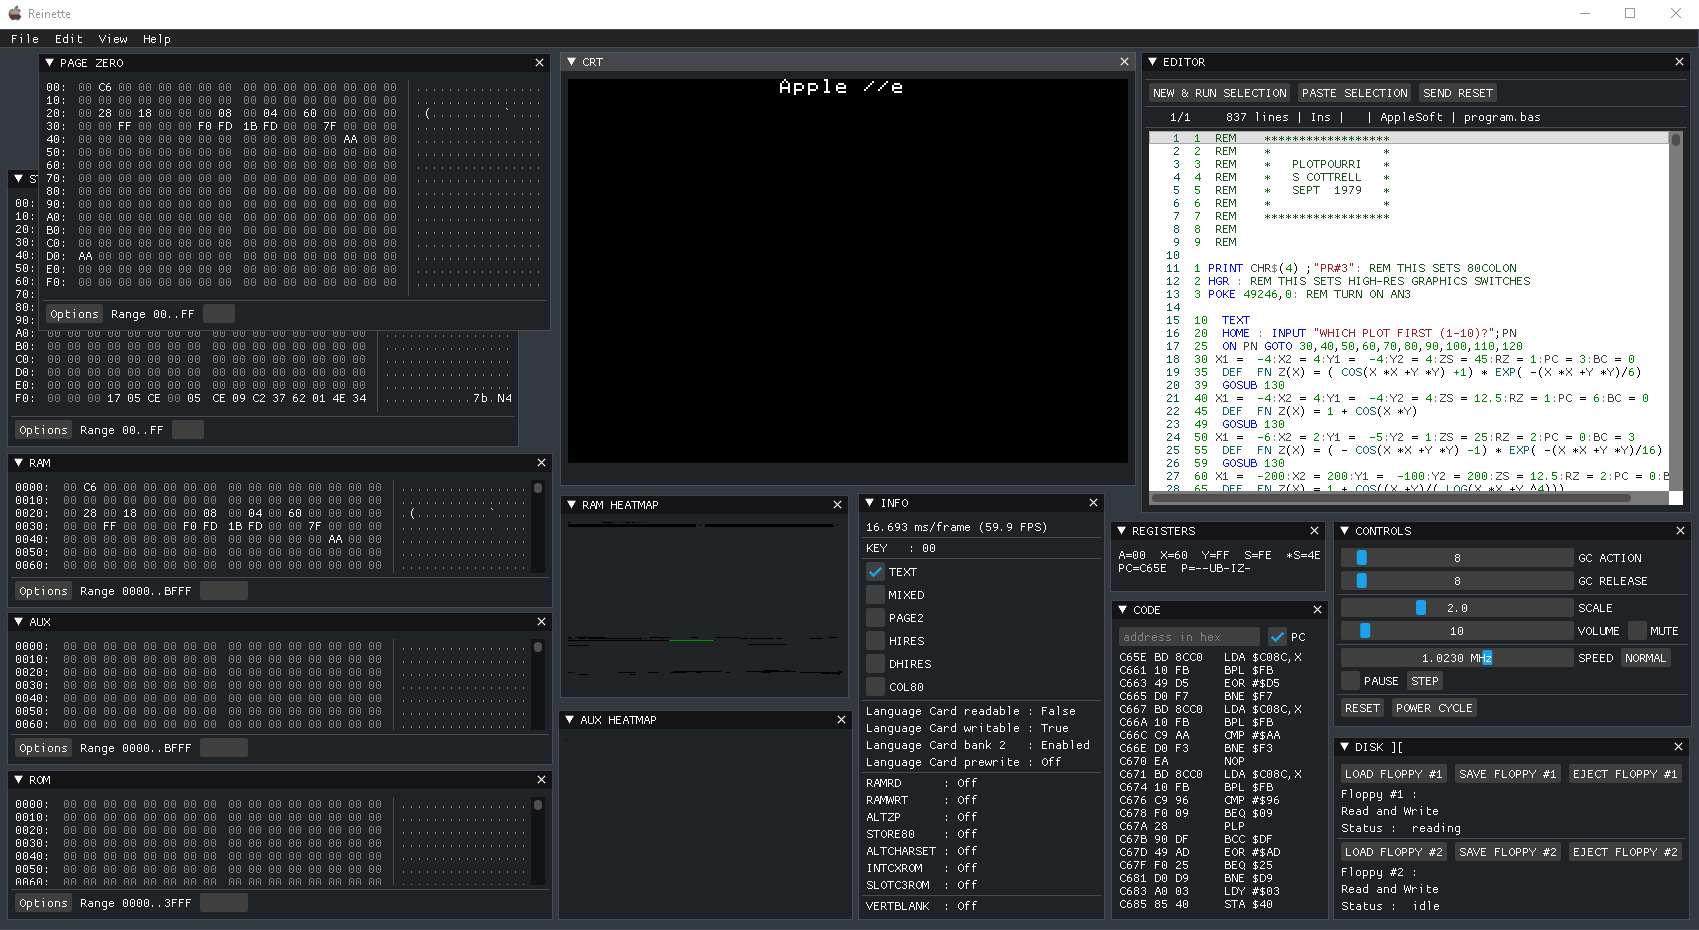Toggle the PC follow checkbox in CODE
Image resolution: width=1699 pixels, height=930 pixels.
[x=1277, y=637]
